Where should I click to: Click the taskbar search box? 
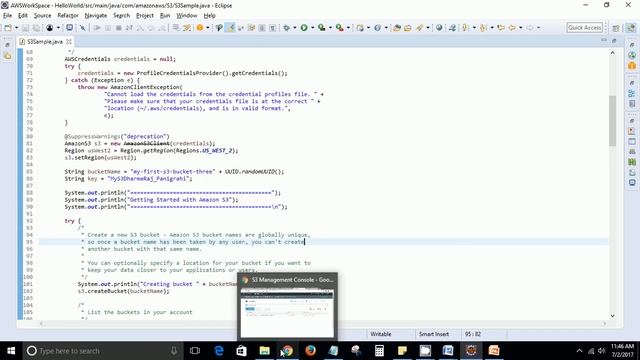102,351
